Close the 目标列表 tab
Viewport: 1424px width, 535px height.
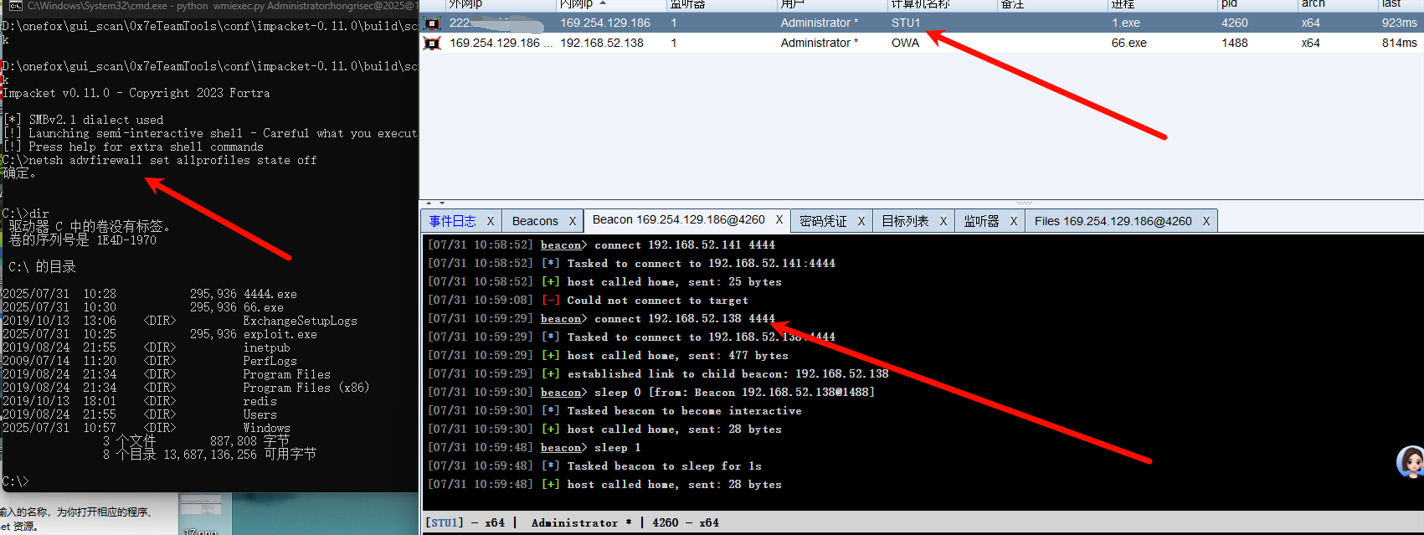coord(943,221)
